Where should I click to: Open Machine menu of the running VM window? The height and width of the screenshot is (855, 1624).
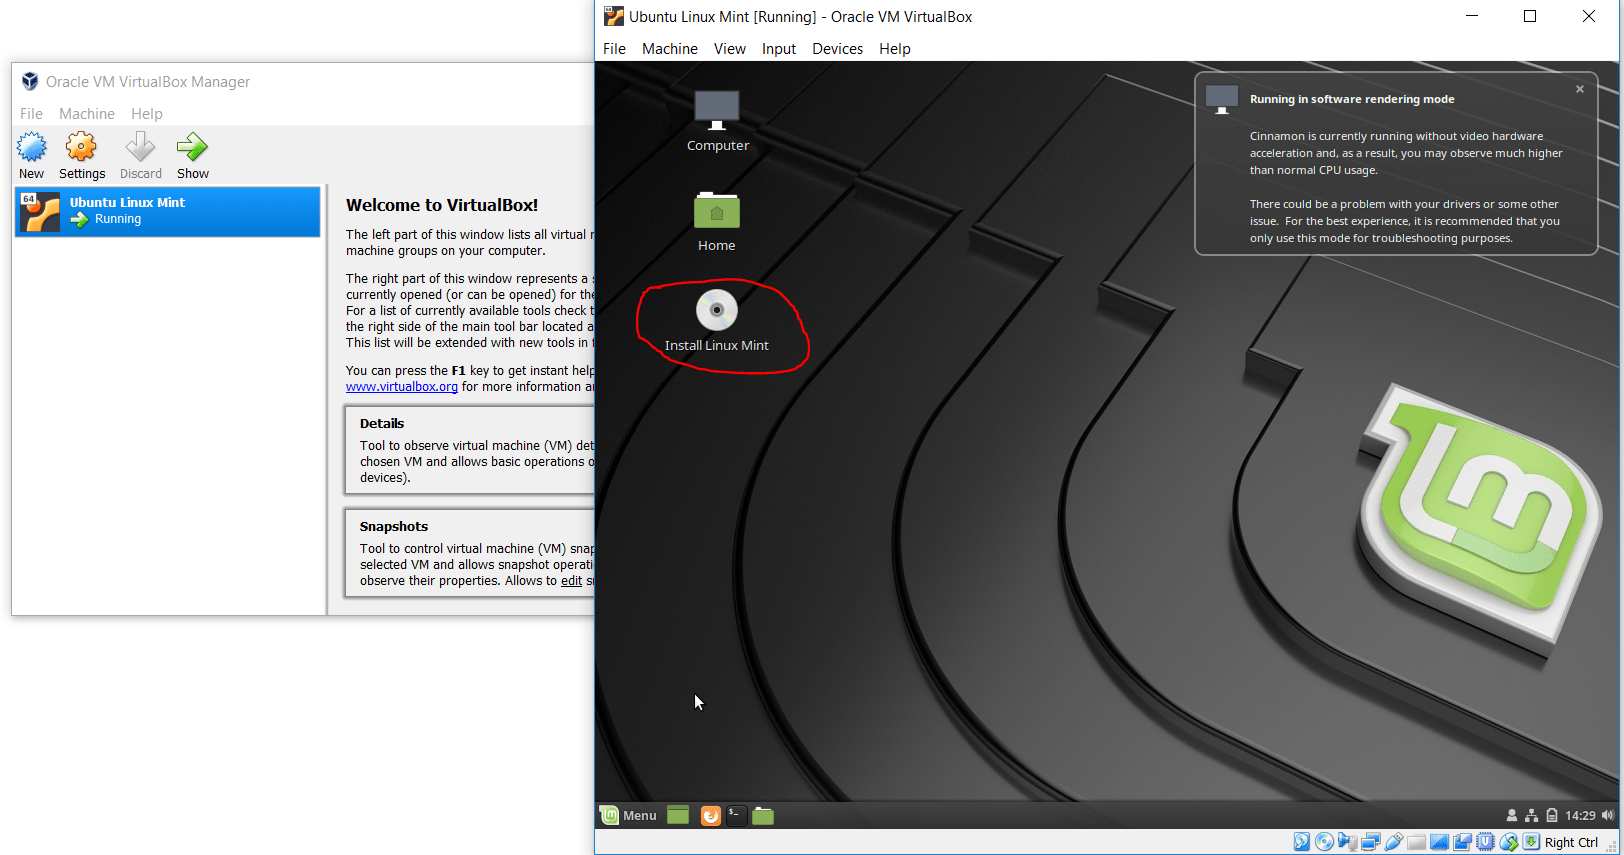click(x=670, y=49)
